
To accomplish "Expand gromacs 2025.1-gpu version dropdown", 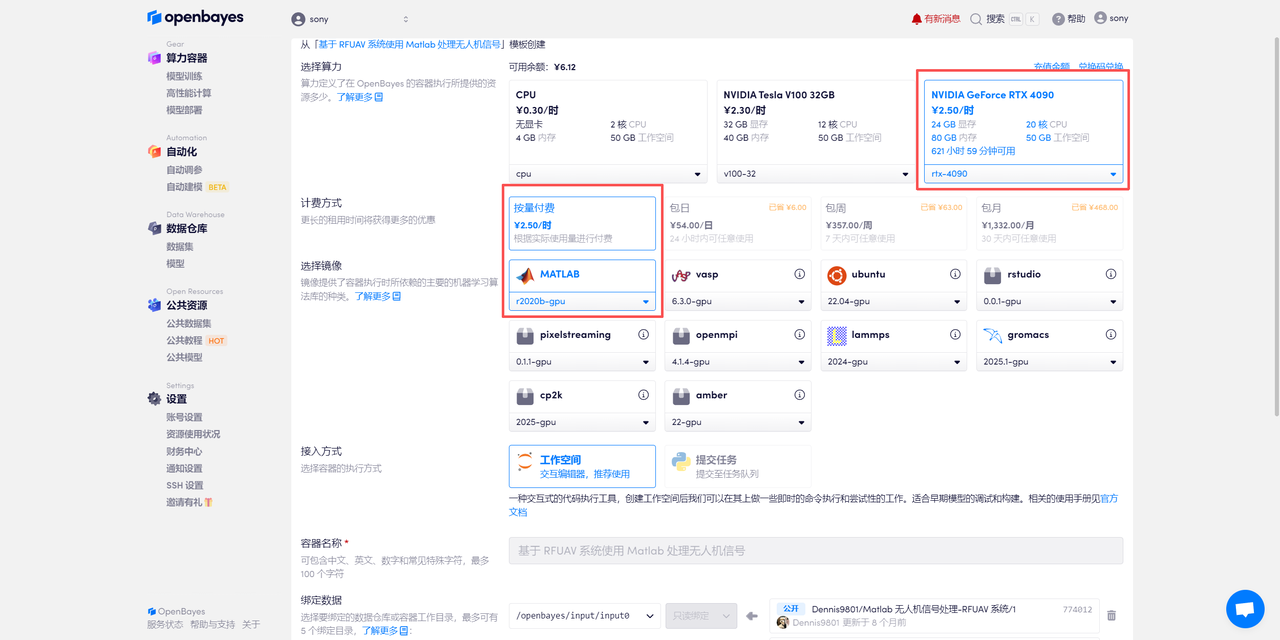I will click(x=1050, y=362).
